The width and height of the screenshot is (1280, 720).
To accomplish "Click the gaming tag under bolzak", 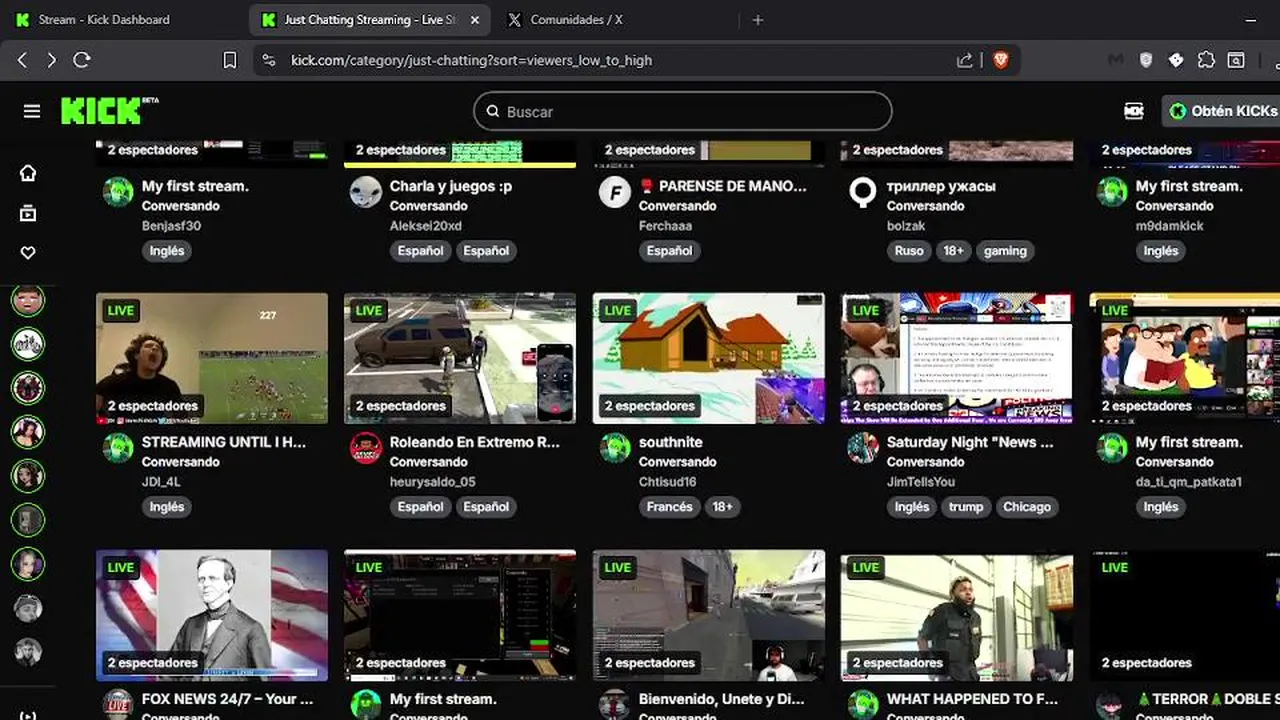I will point(1005,251).
